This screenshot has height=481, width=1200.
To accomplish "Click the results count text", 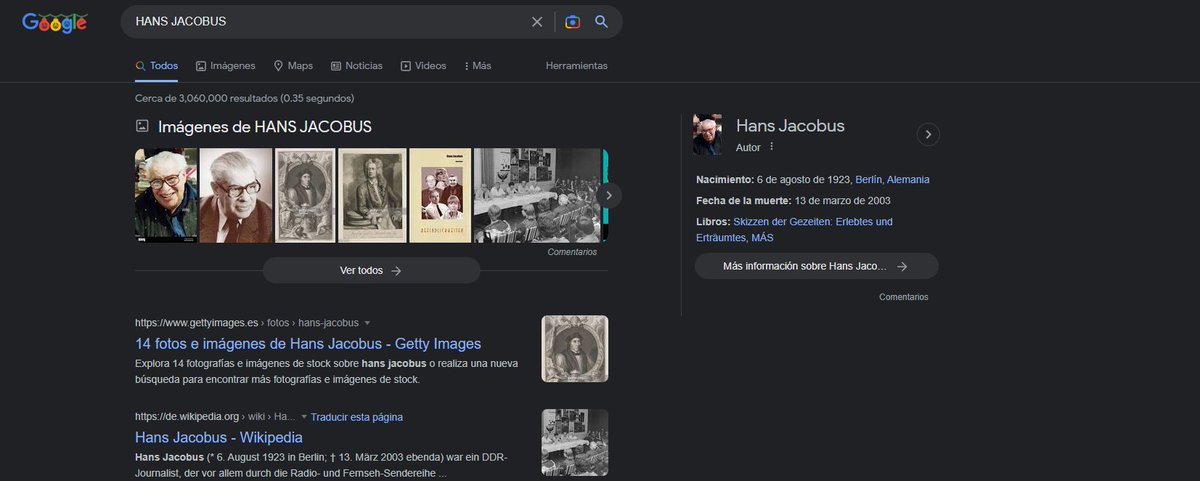I will 244,98.
